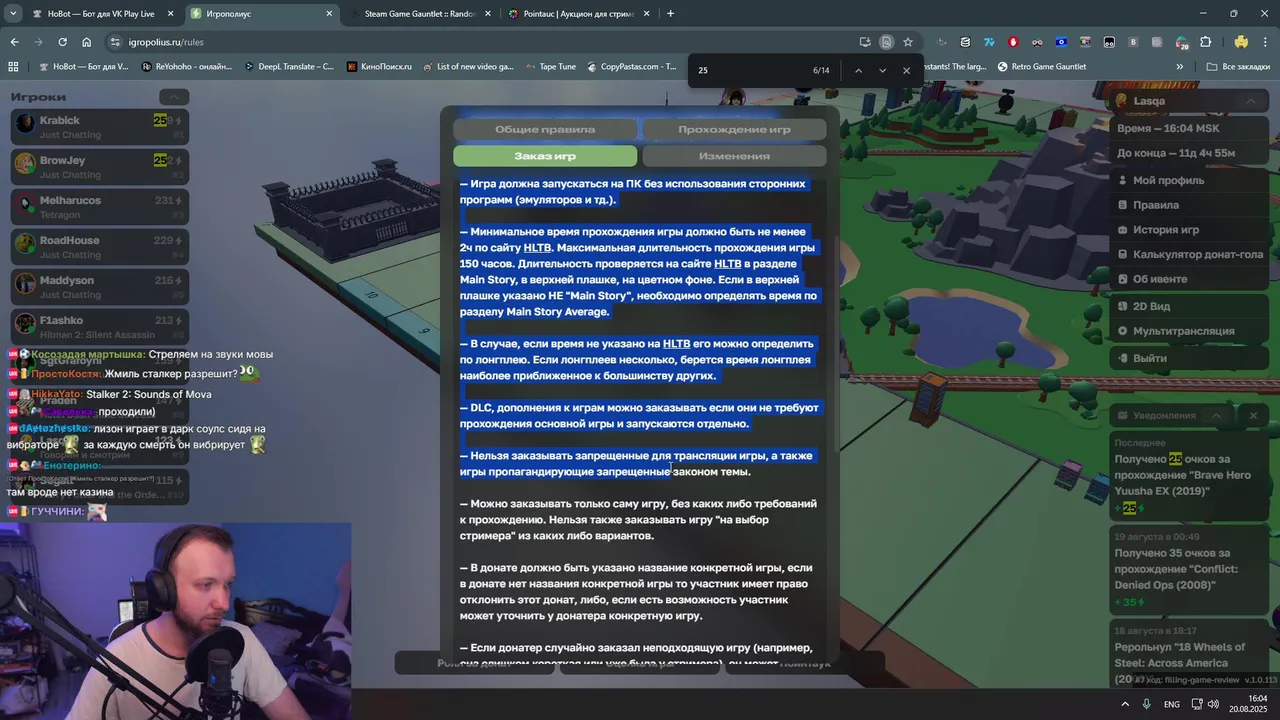Collapse the Уведомления notifications panel
This screenshot has width=1280, height=720.
(1216, 415)
